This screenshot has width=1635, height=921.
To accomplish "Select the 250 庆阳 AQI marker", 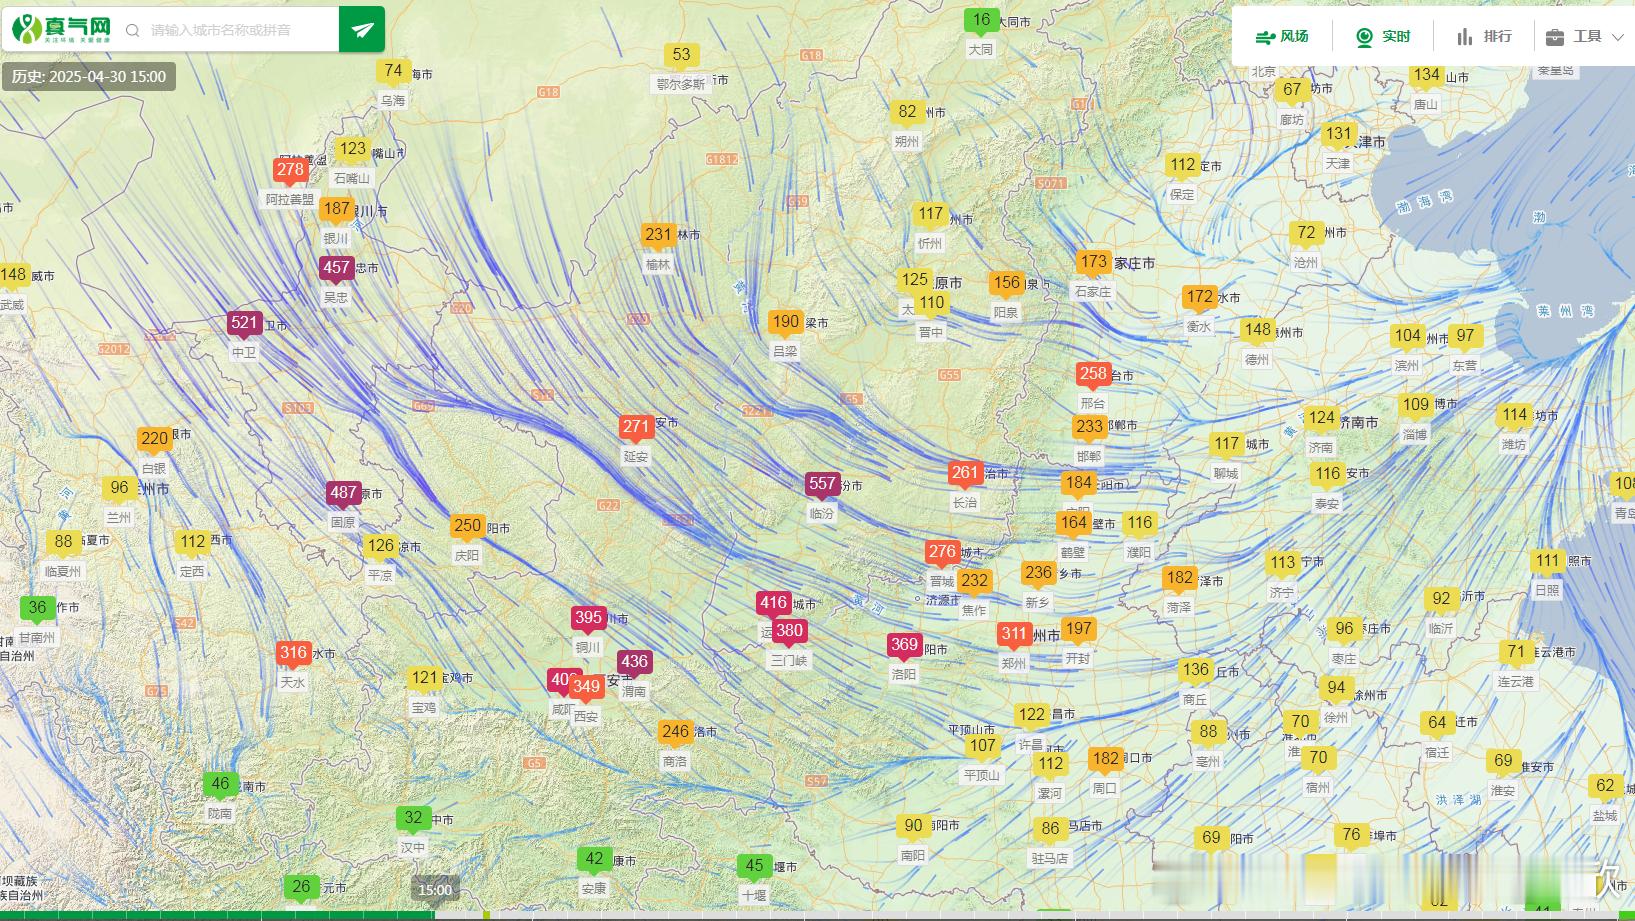I will point(467,526).
